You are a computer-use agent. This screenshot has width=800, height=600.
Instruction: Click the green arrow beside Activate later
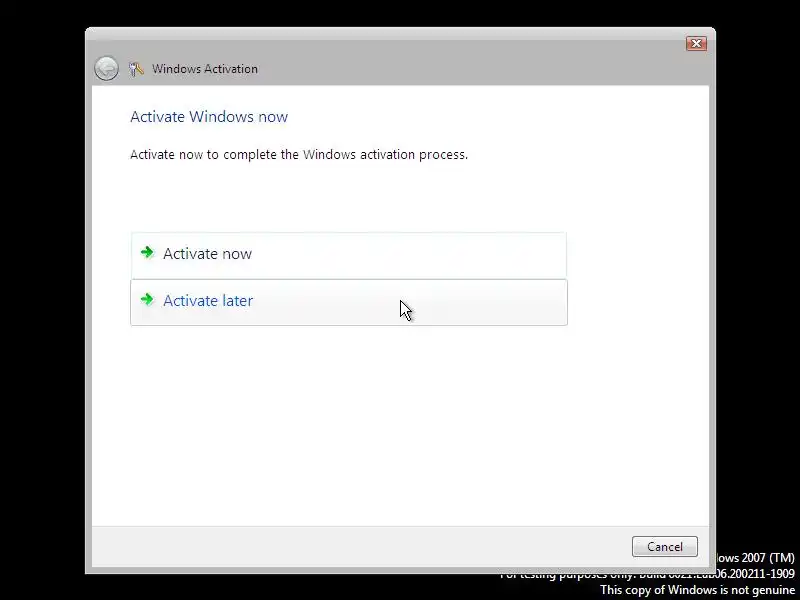147,299
